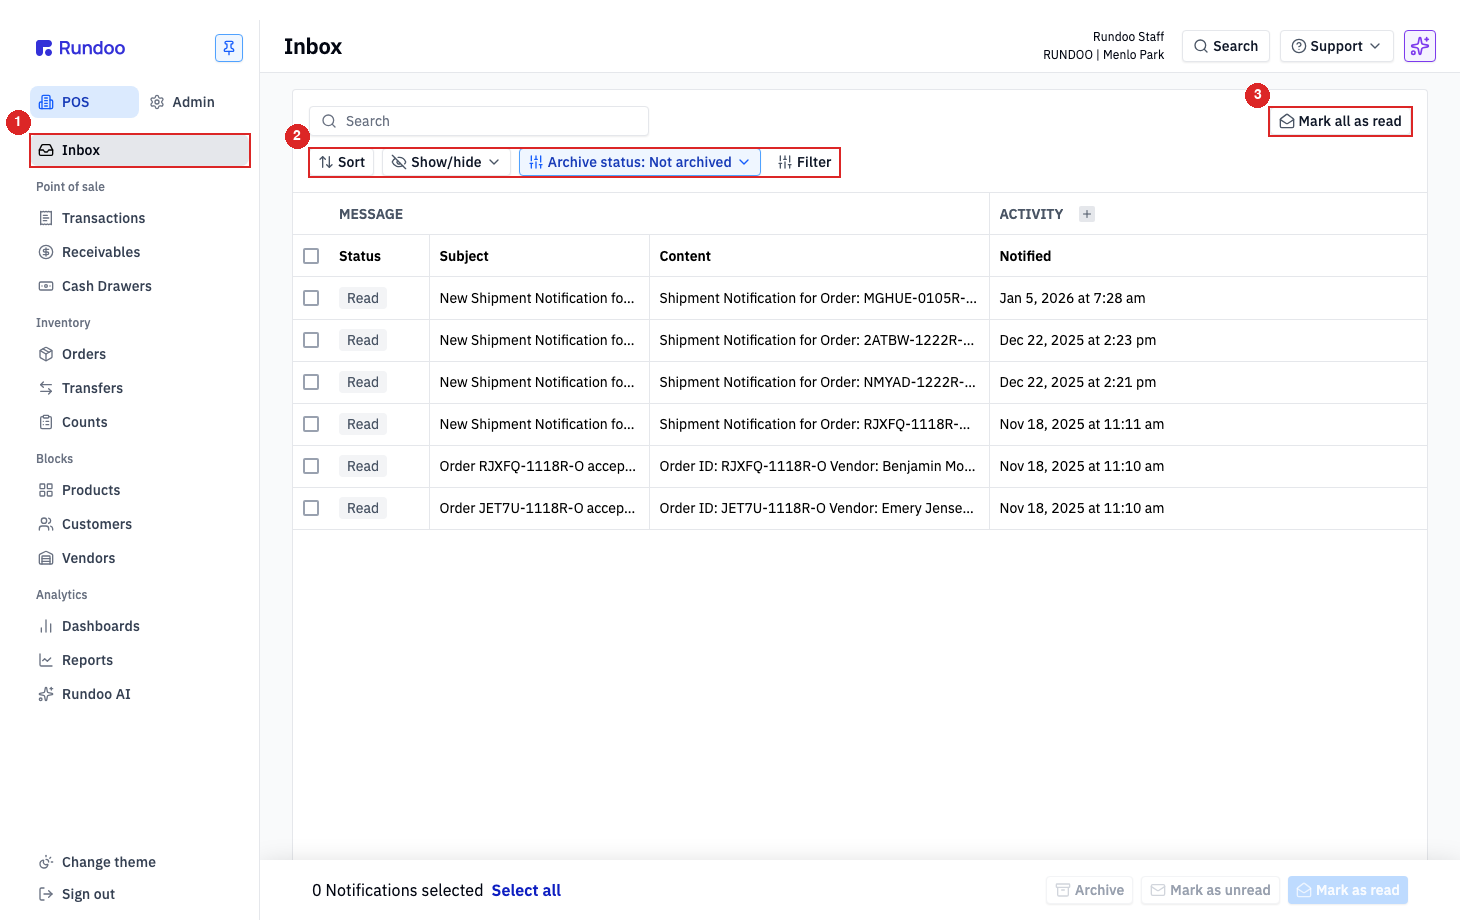Viewport: 1460px width, 920px height.
Task: Click the Mark all as read envelope icon
Action: [1287, 121]
